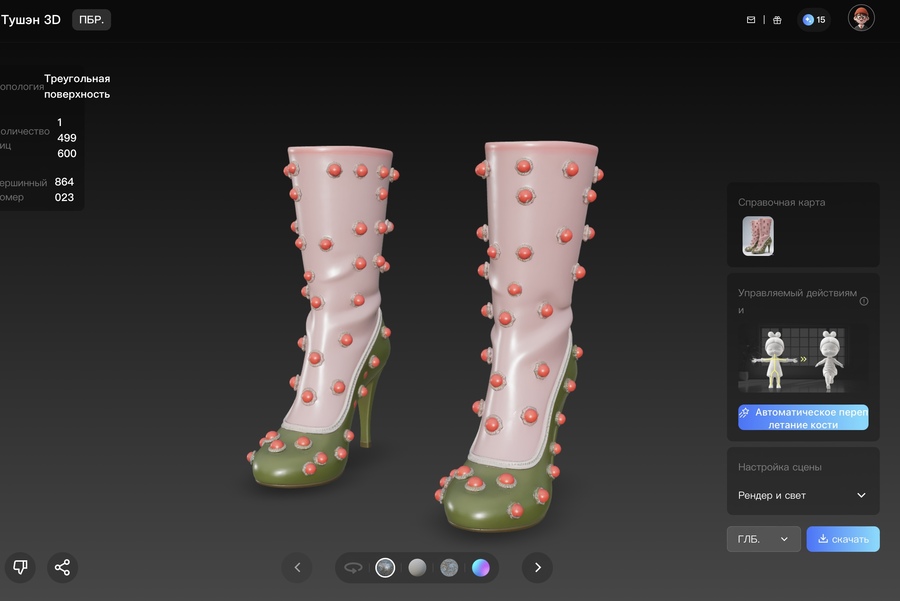Open the credits balance showing 15
The image size is (900, 601).
point(814,20)
